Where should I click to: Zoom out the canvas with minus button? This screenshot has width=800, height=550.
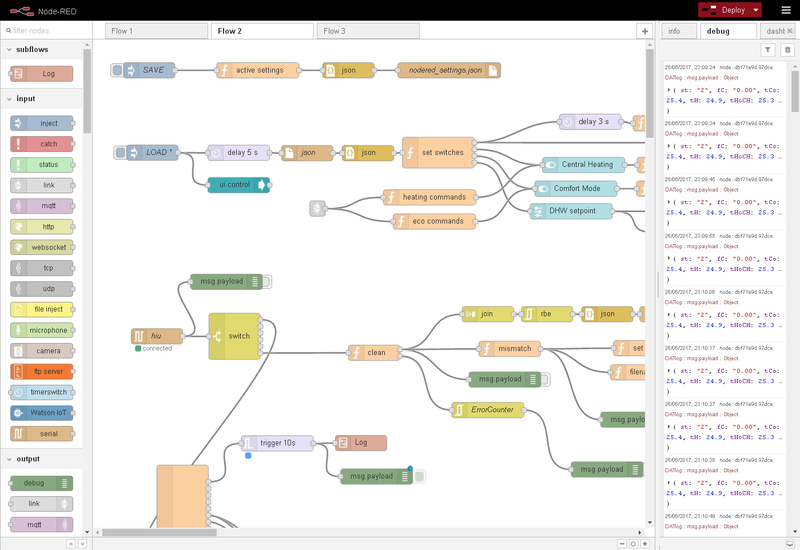click(x=622, y=544)
